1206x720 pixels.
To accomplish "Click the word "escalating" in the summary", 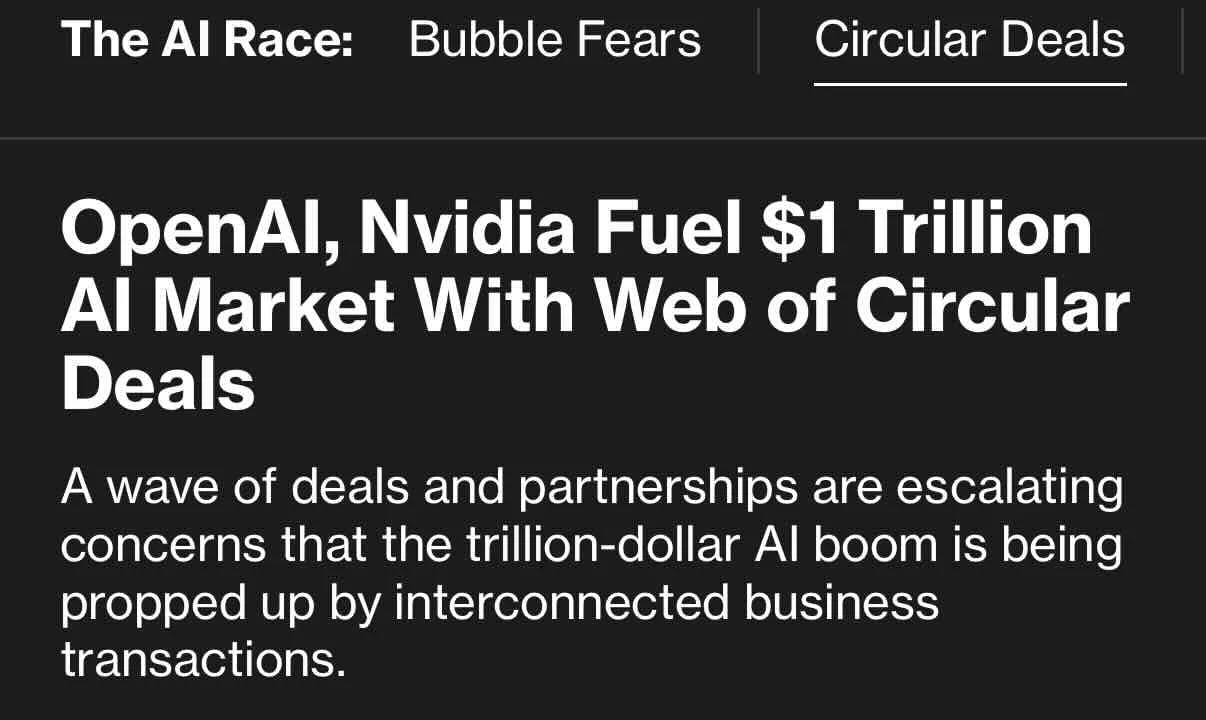I will (1010, 490).
